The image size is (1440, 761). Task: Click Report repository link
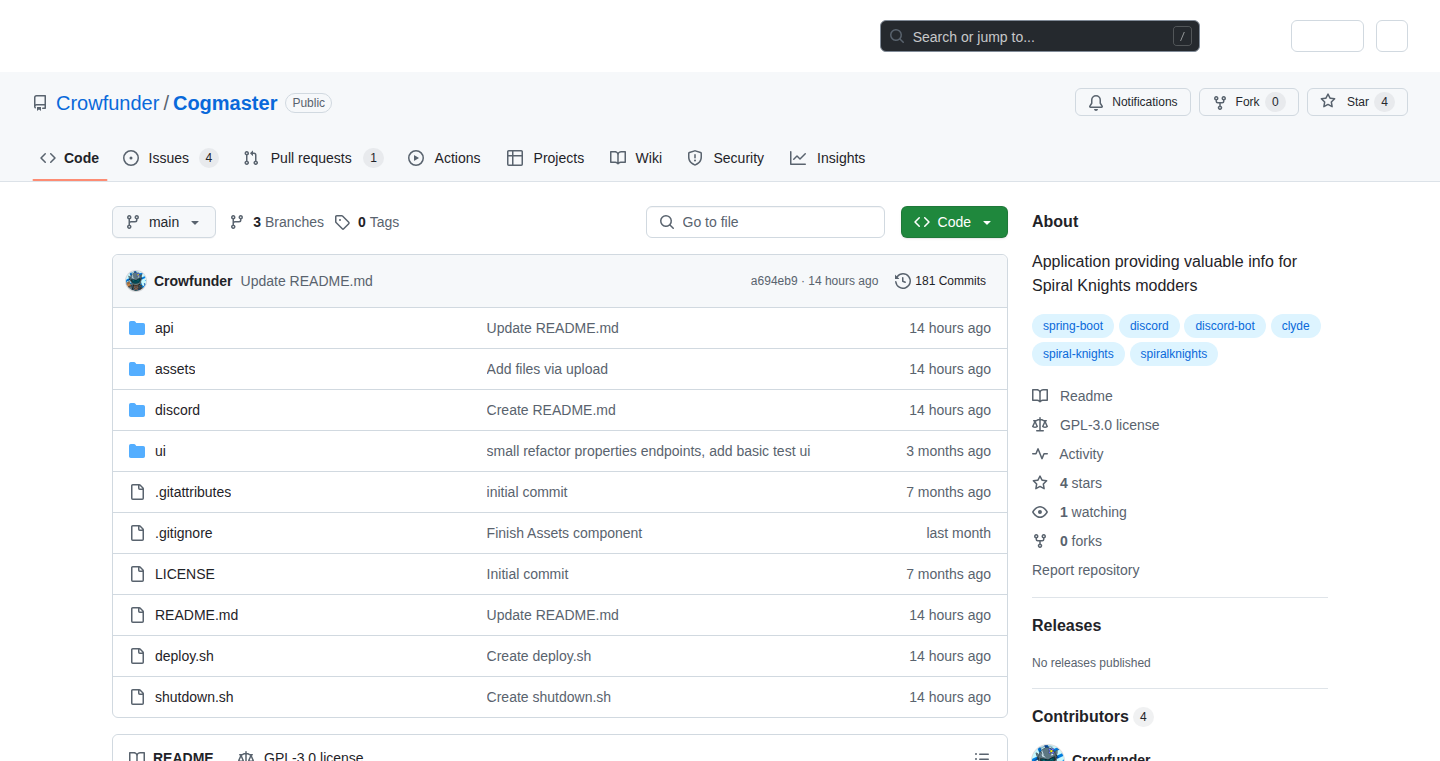coord(1085,570)
